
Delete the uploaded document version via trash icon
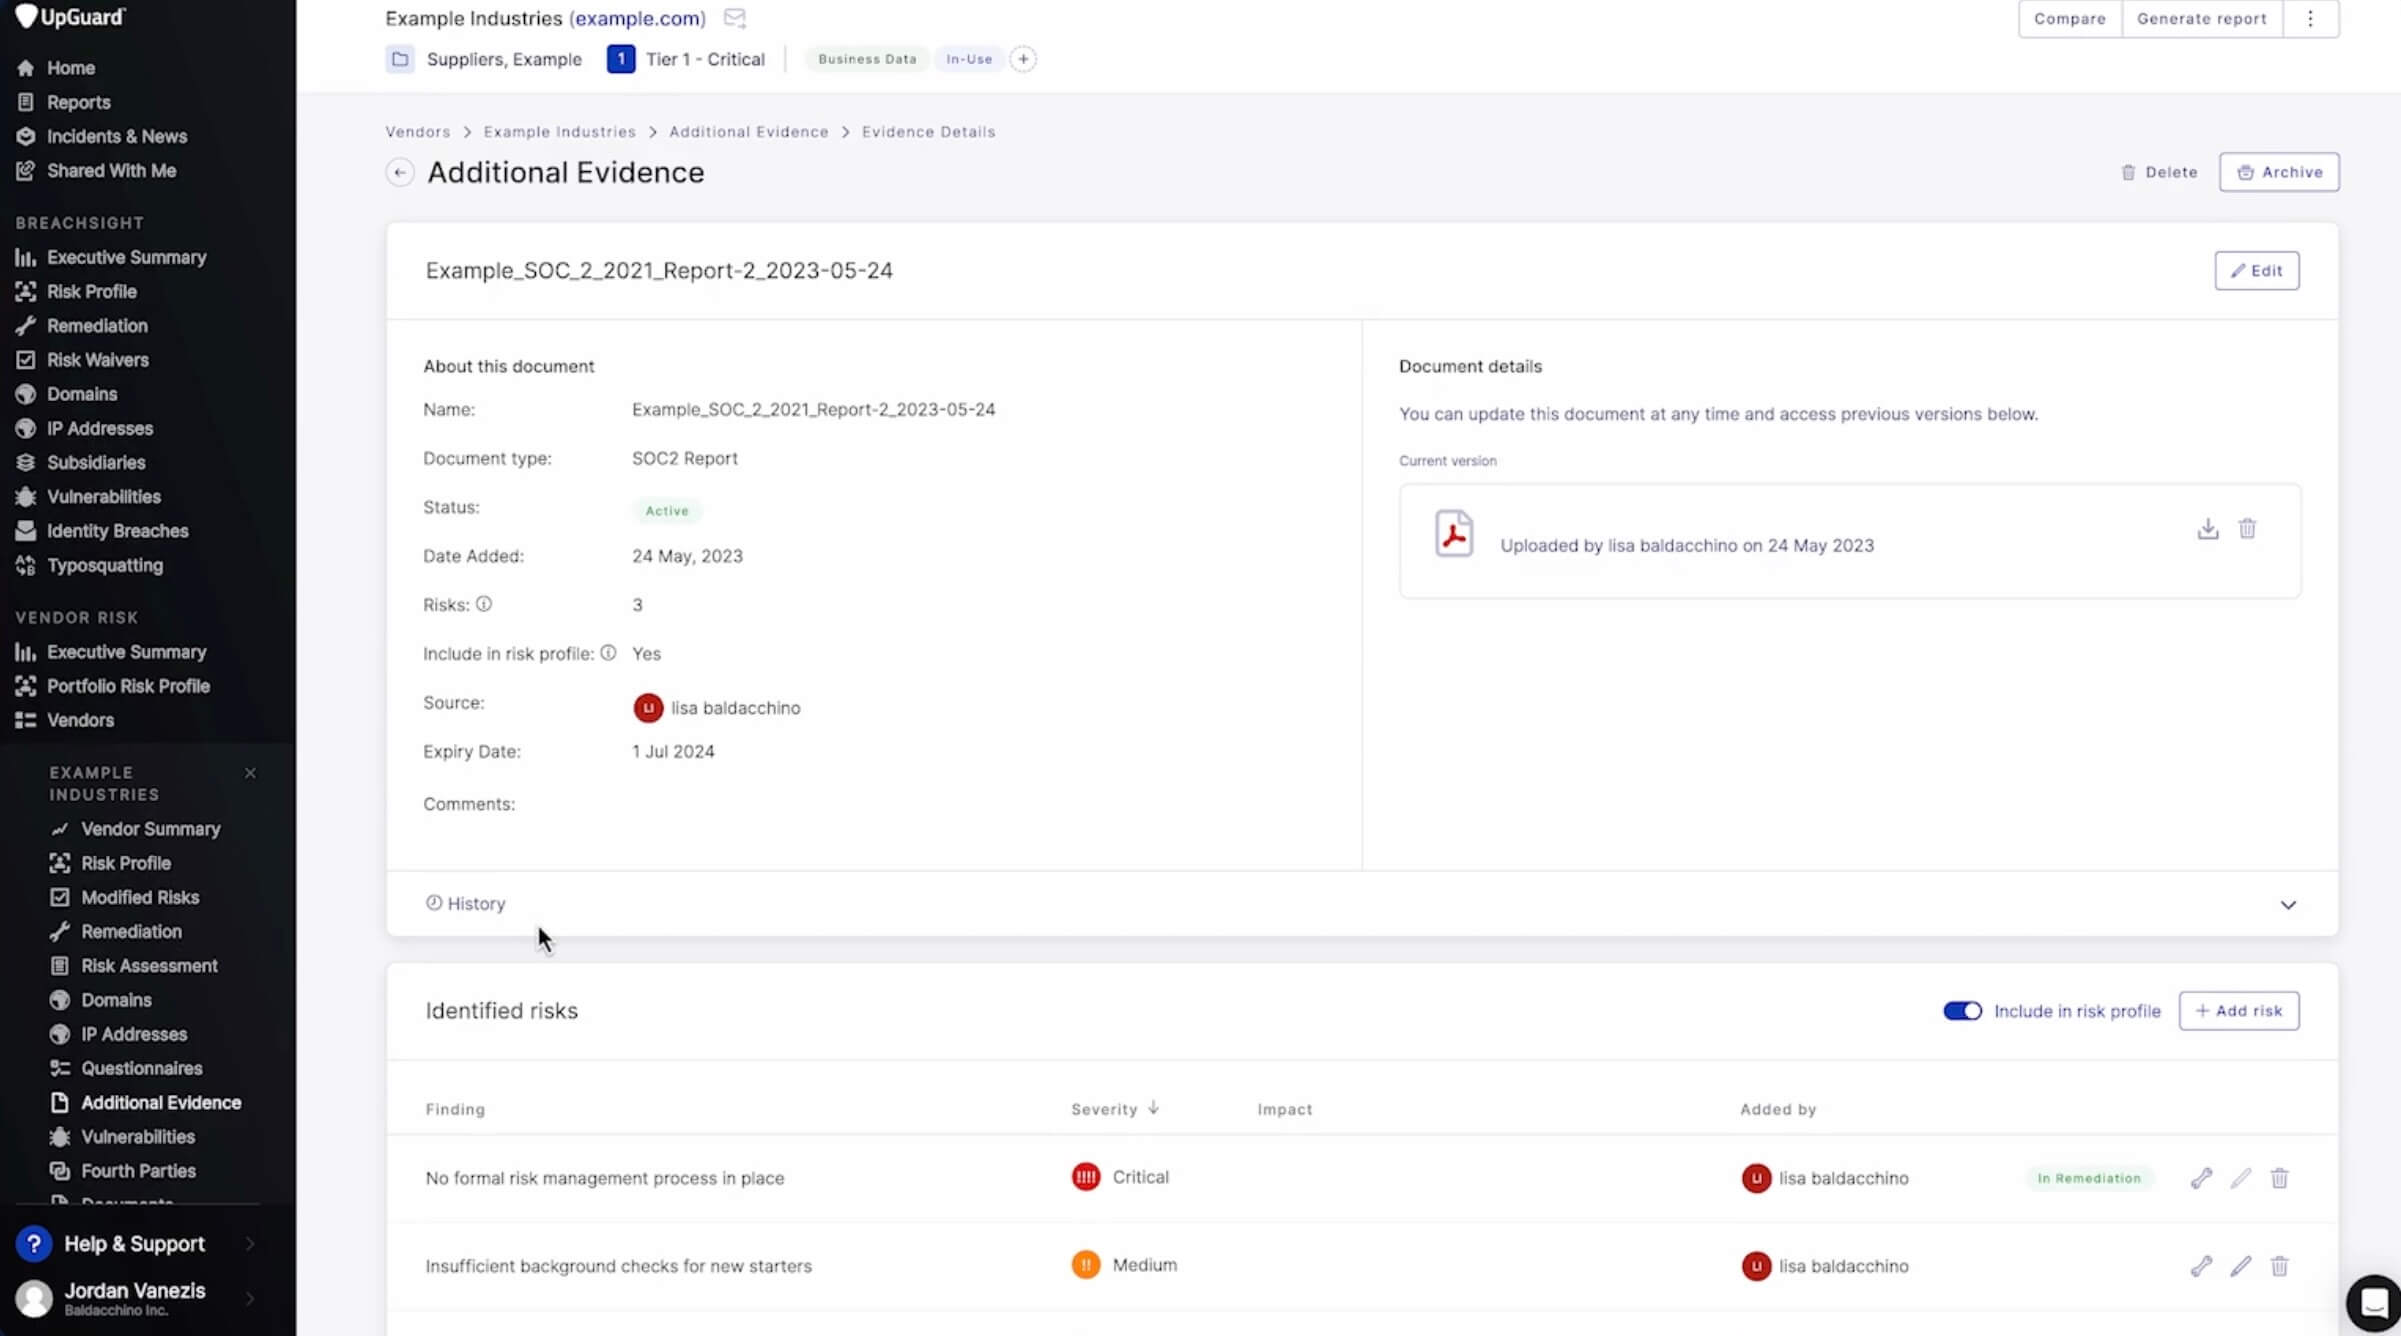point(2247,529)
